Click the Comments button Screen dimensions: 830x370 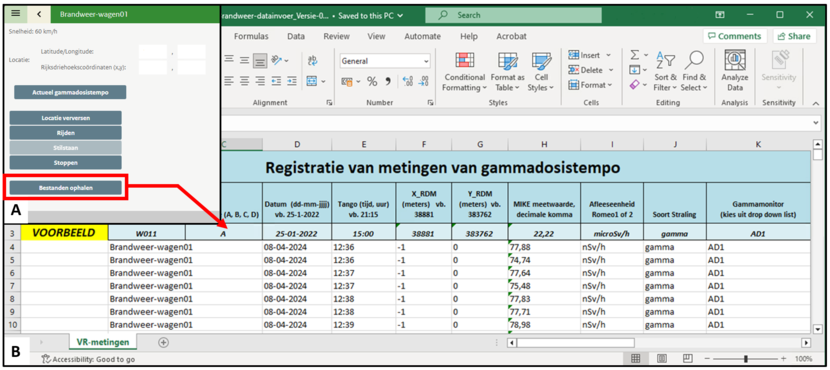pyautogui.click(x=735, y=36)
